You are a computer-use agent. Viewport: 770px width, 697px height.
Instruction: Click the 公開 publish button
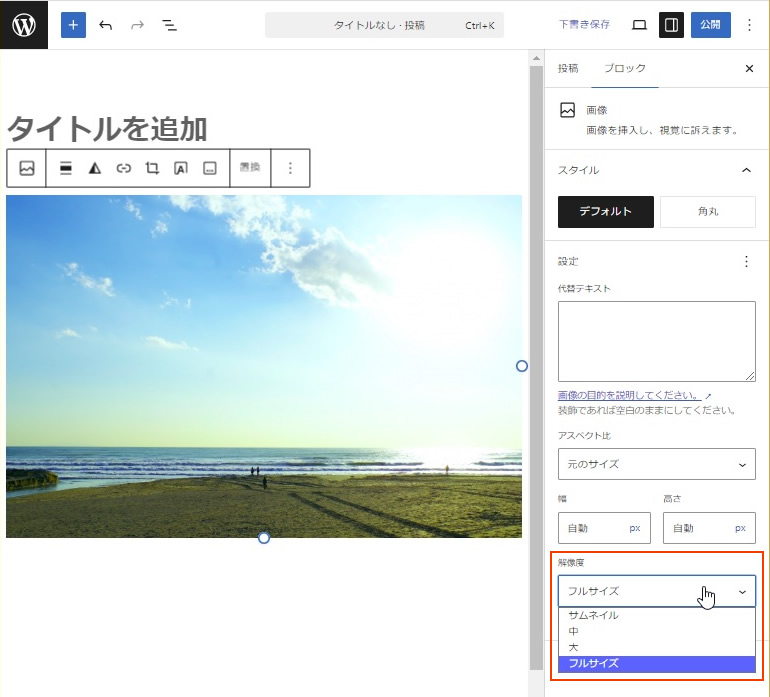(710, 25)
